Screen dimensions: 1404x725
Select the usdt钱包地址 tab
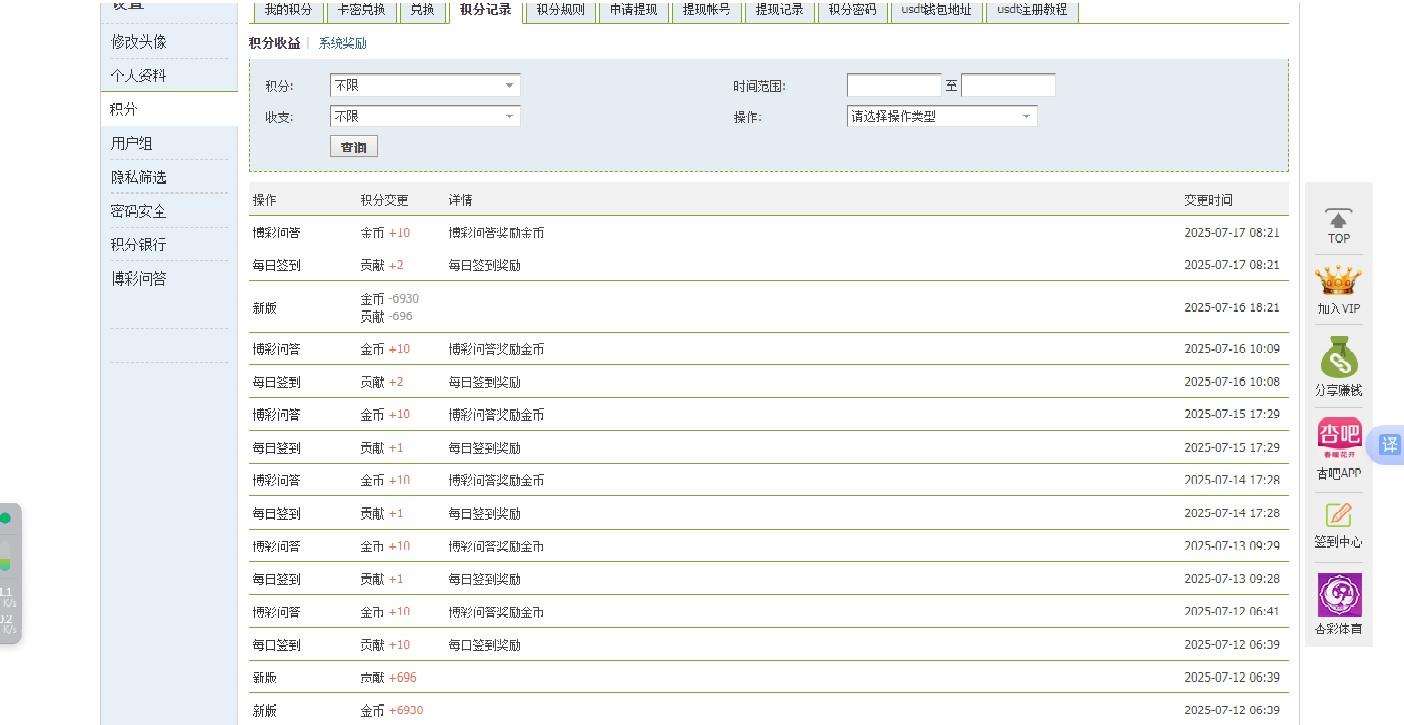(x=936, y=10)
